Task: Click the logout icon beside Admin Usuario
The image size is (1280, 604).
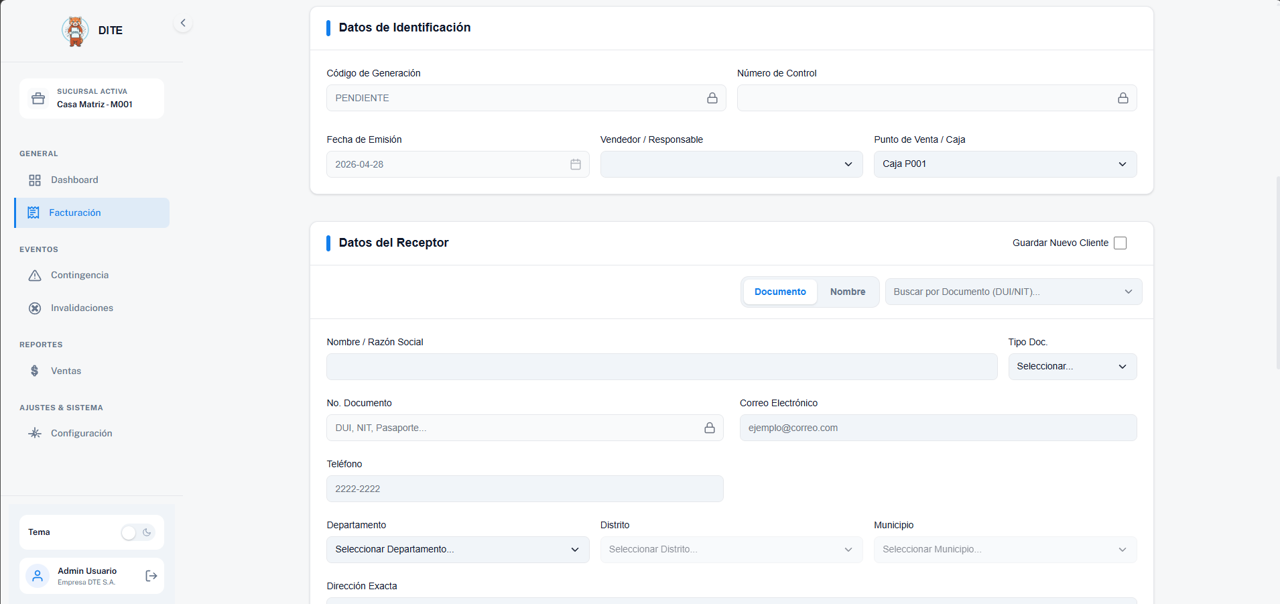Action: 151,576
